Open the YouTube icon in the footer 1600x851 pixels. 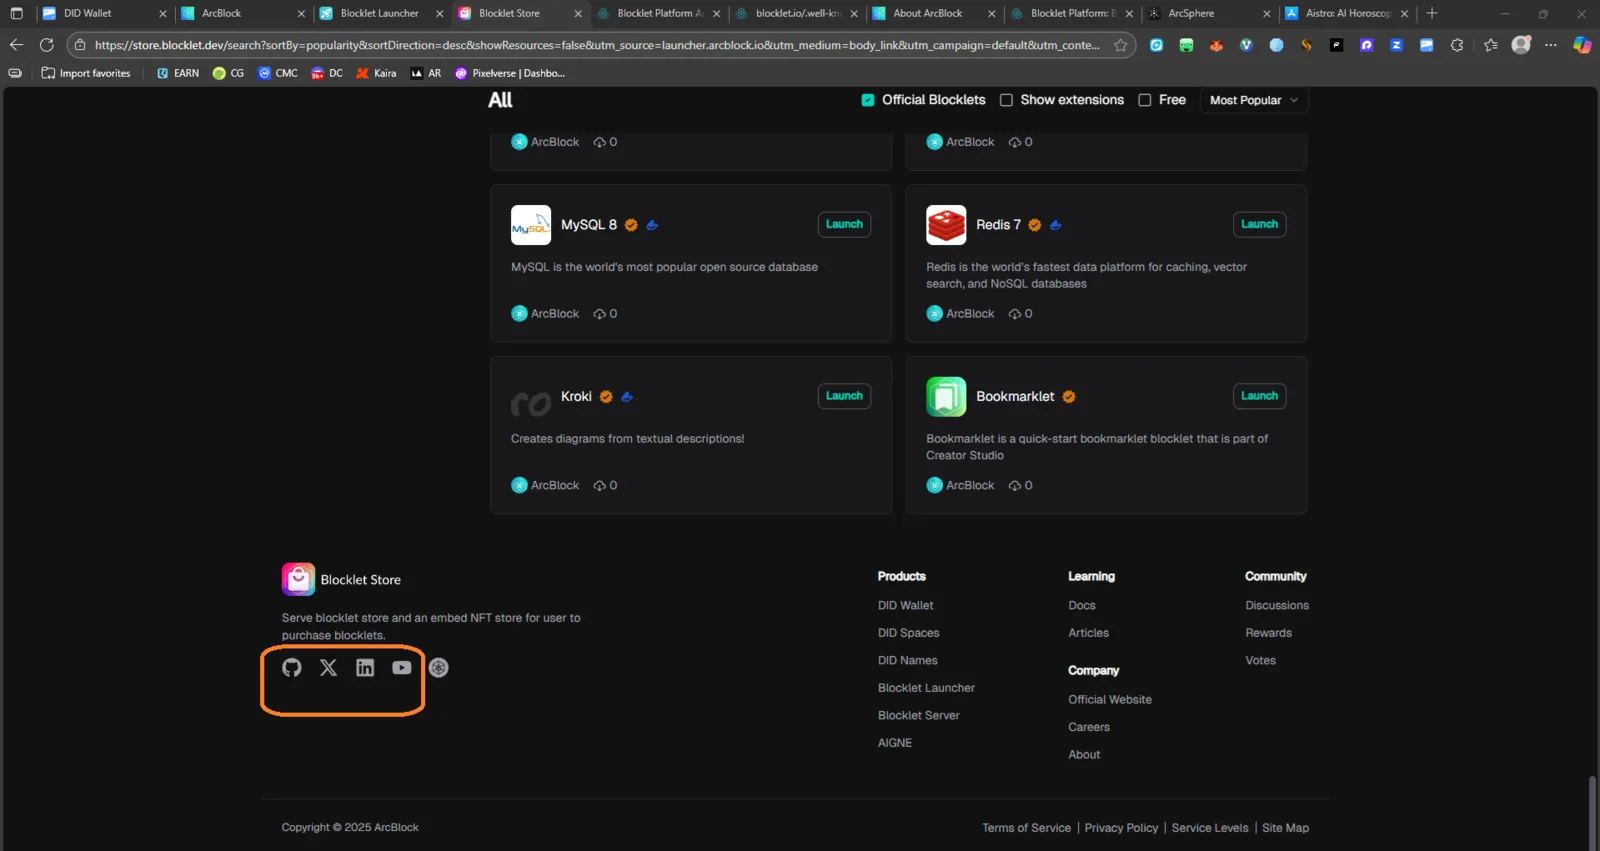[402, 668]
